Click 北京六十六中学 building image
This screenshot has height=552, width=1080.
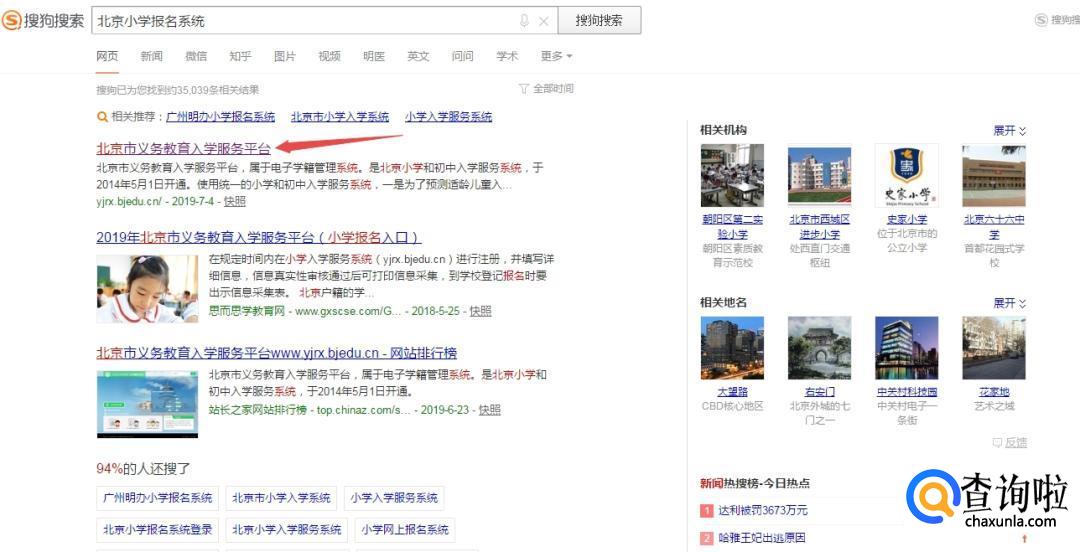(x=994, y=176)
